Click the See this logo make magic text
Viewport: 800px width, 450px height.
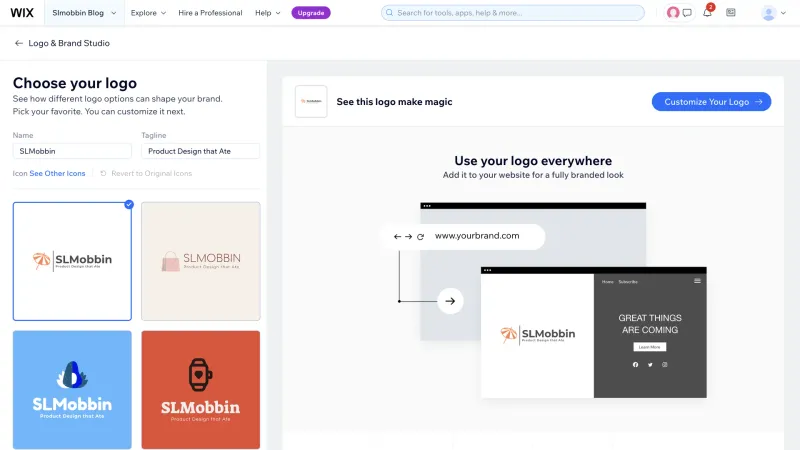coord(394,102)
